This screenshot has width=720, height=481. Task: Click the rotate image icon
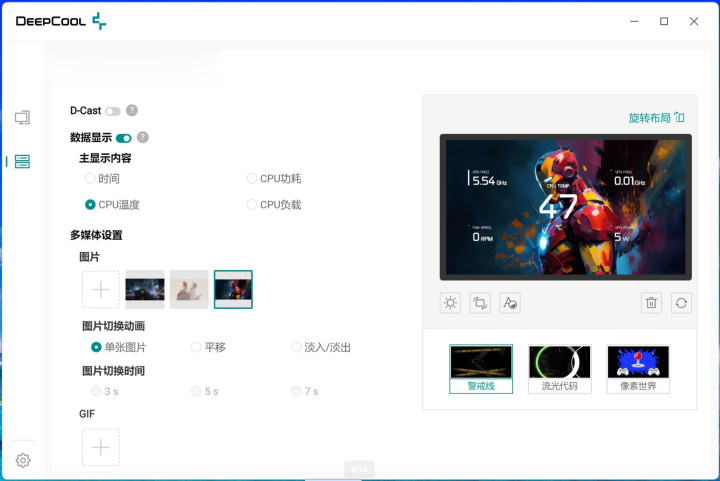[x=480, y=303]
